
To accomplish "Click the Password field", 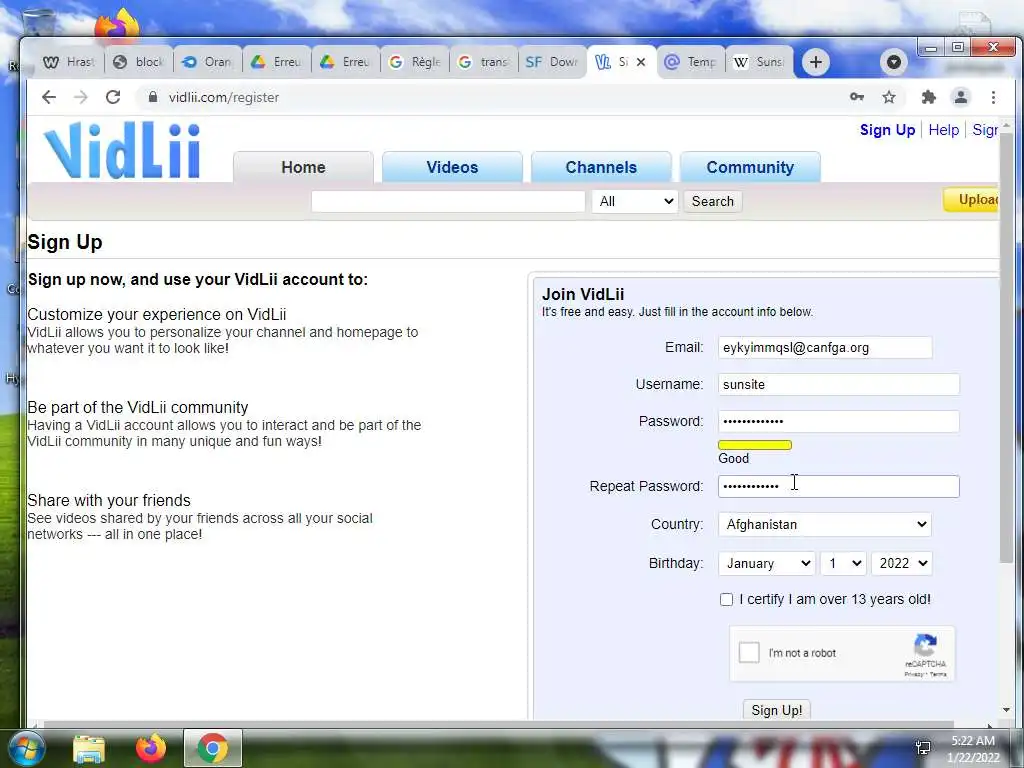I will 839,421.
